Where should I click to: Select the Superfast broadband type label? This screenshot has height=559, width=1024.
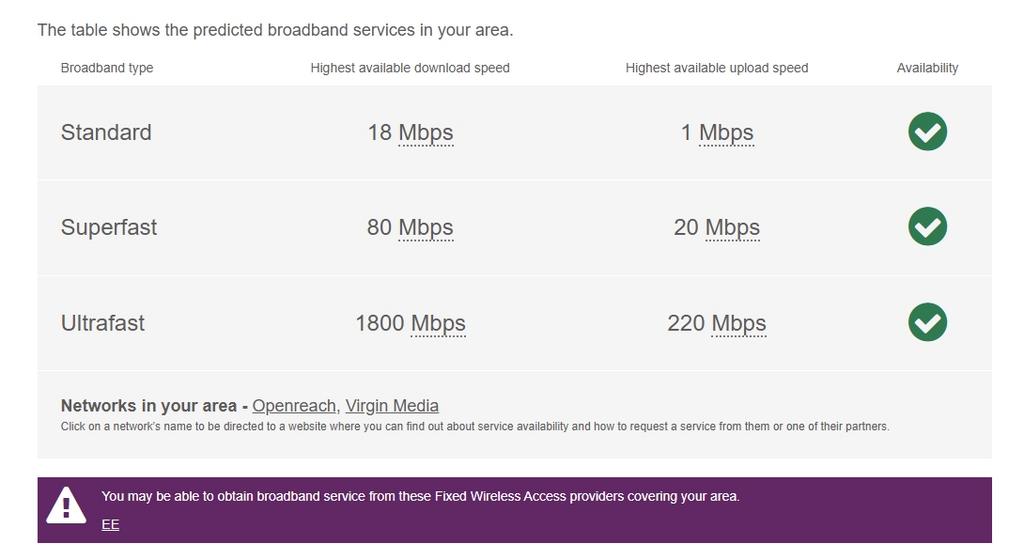tap(109, 228)
